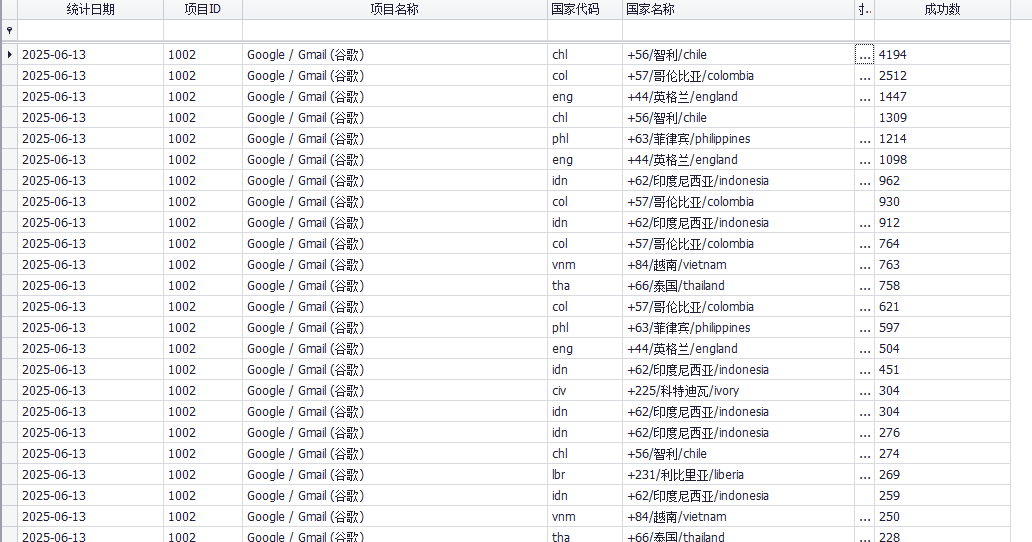1032x542 pixels.
Task: Select the +225/科特迪瓦/ivory cell
Action: (x=738, y=391)
